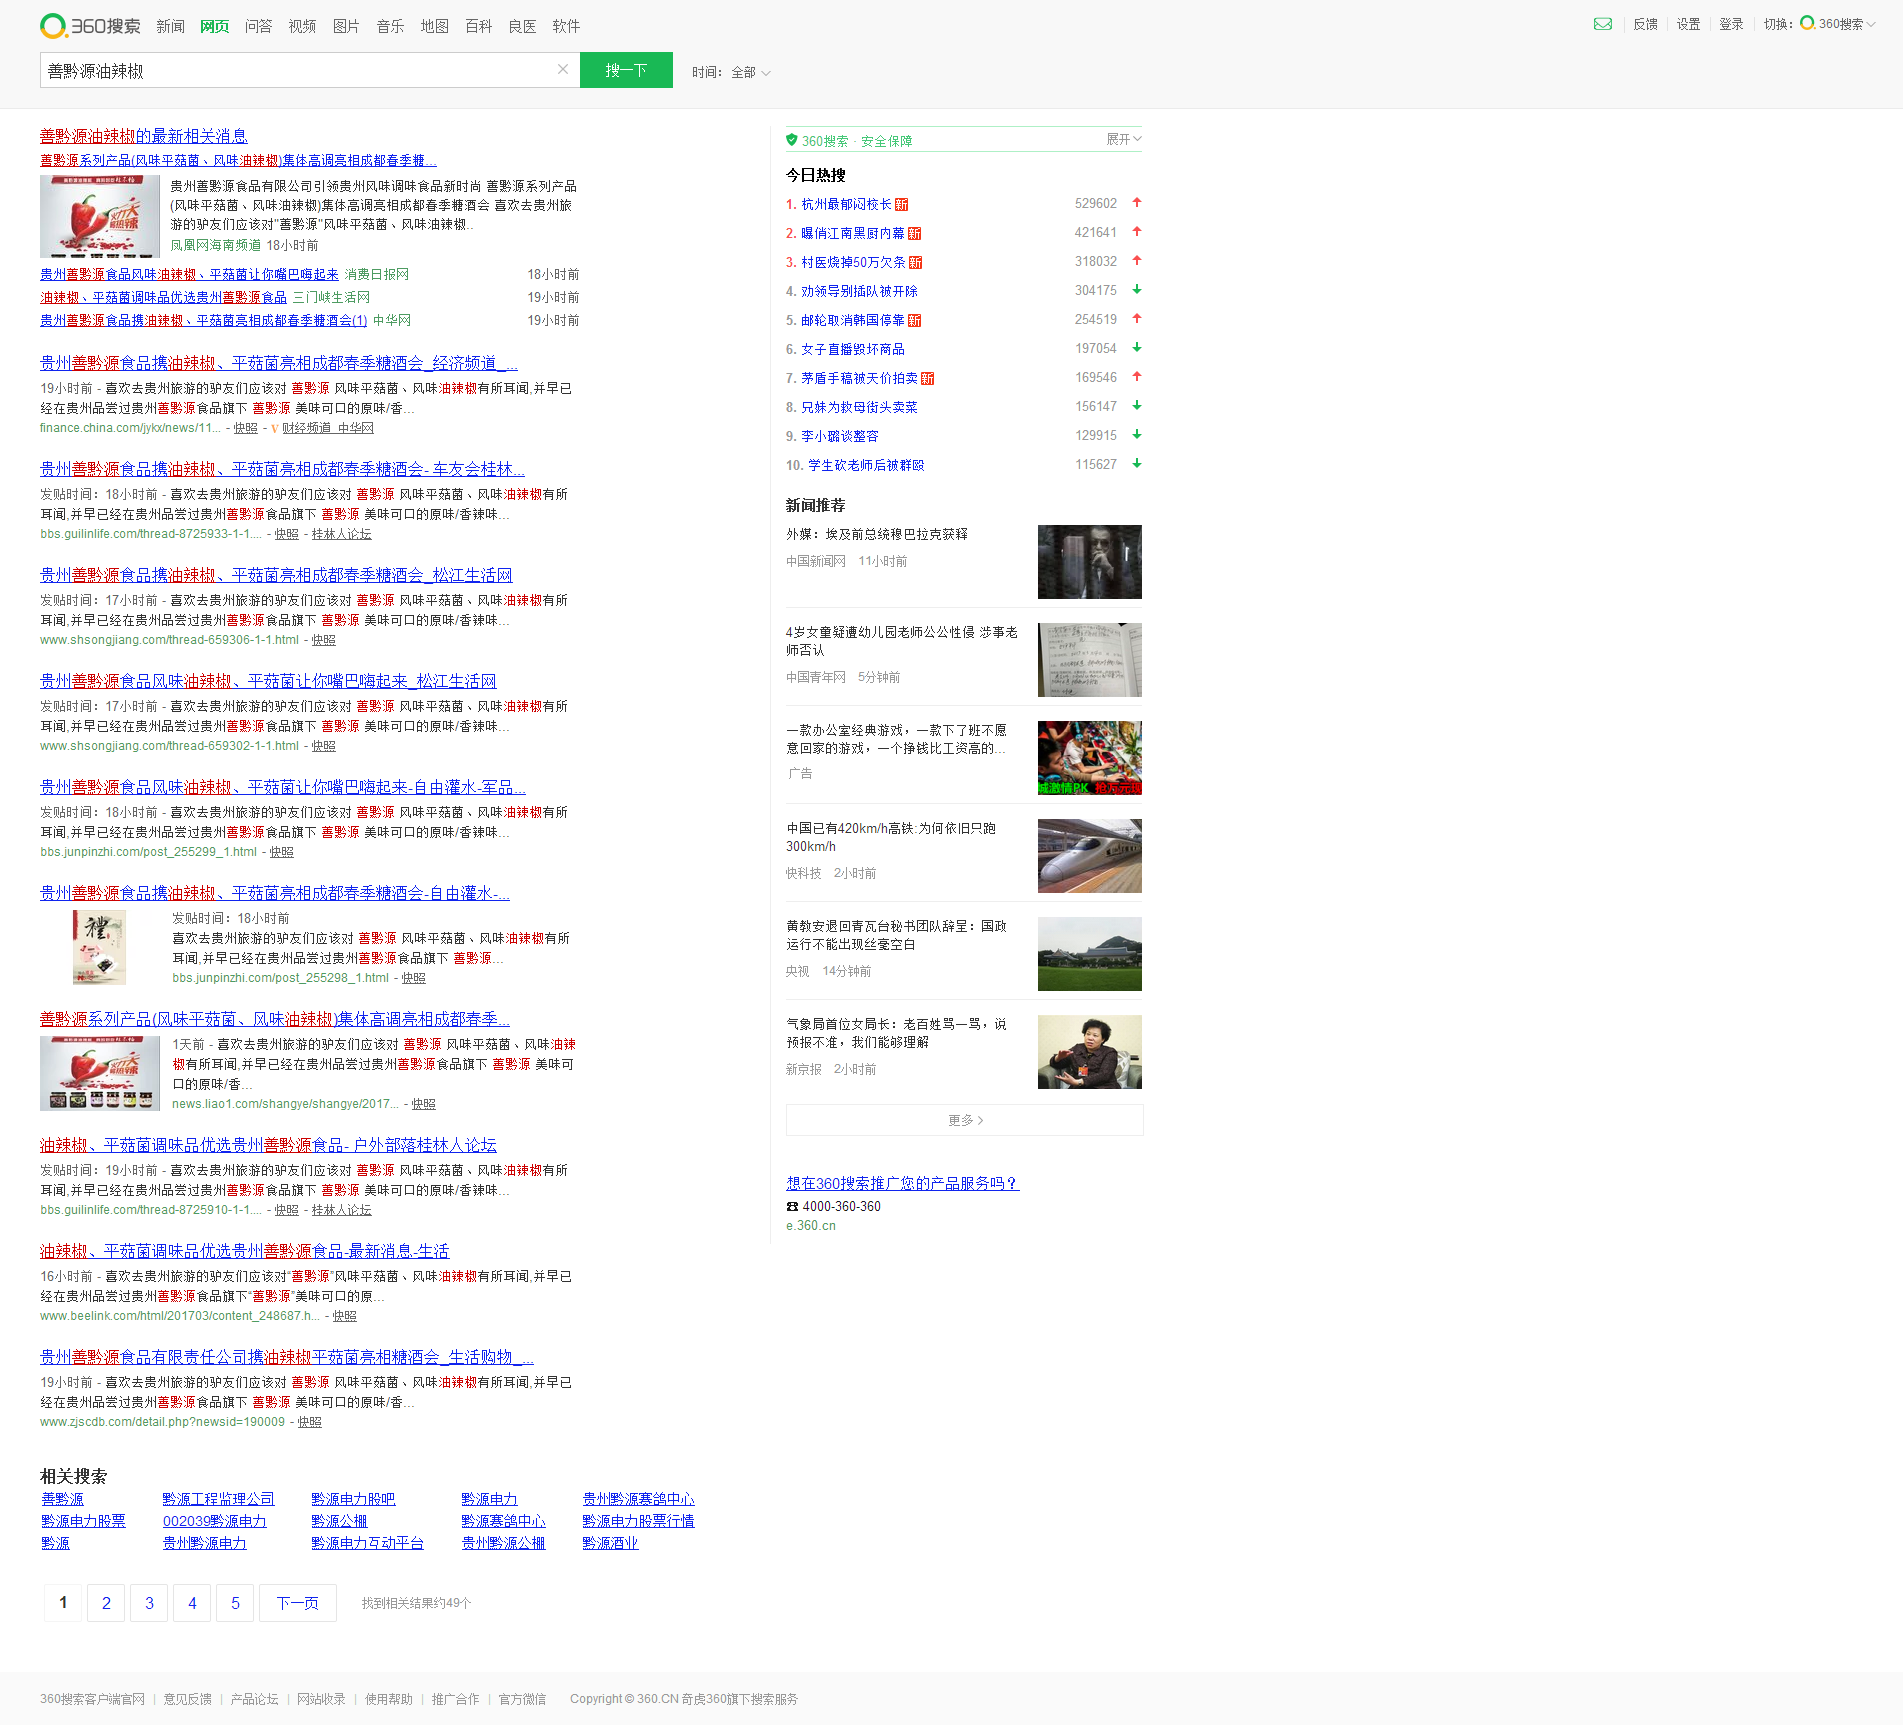Click the 新 badge next to 邮轮取消韩国停靠
Image resolution: width=1903 pixels, height=1725 pixels.
(x=915, y=320)
